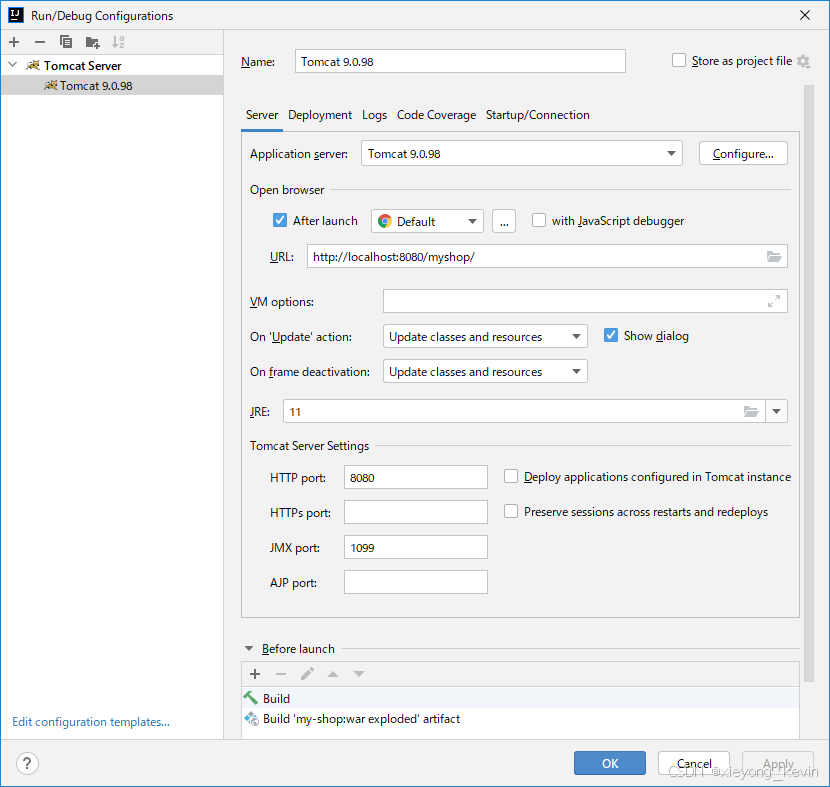This screenshot has height=787, width=830.
Task: Open the Store as project file gear settings
Action: click(x=804, y=61)
